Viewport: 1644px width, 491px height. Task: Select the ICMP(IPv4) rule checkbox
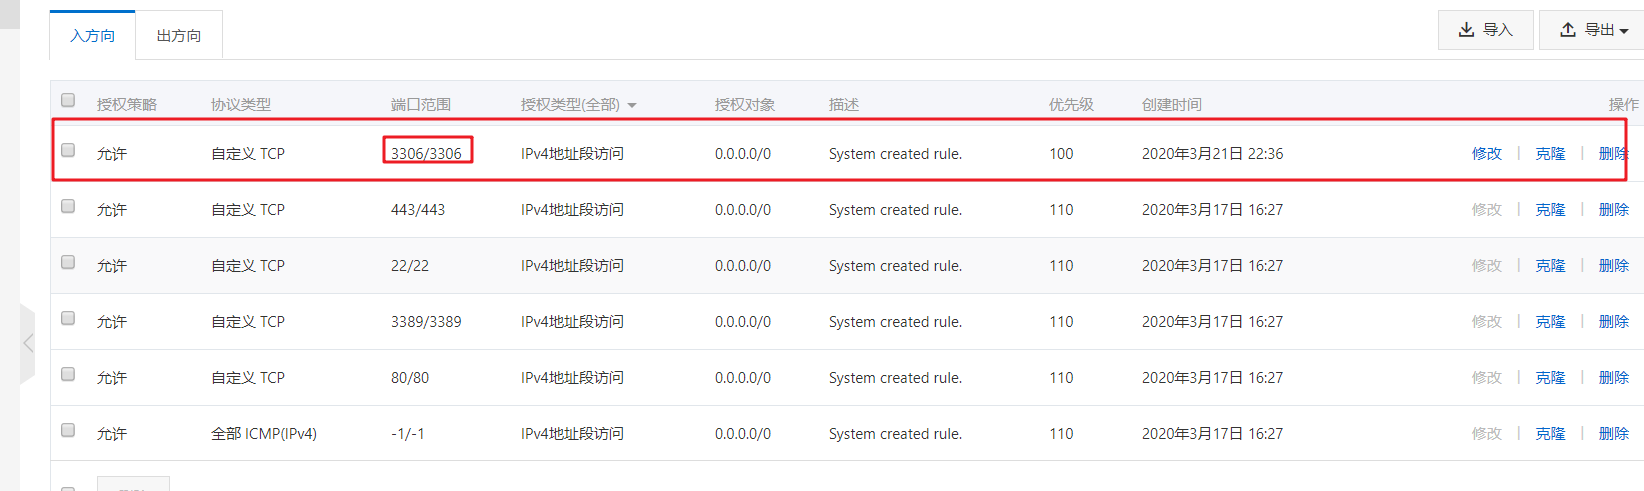point(68,430)
